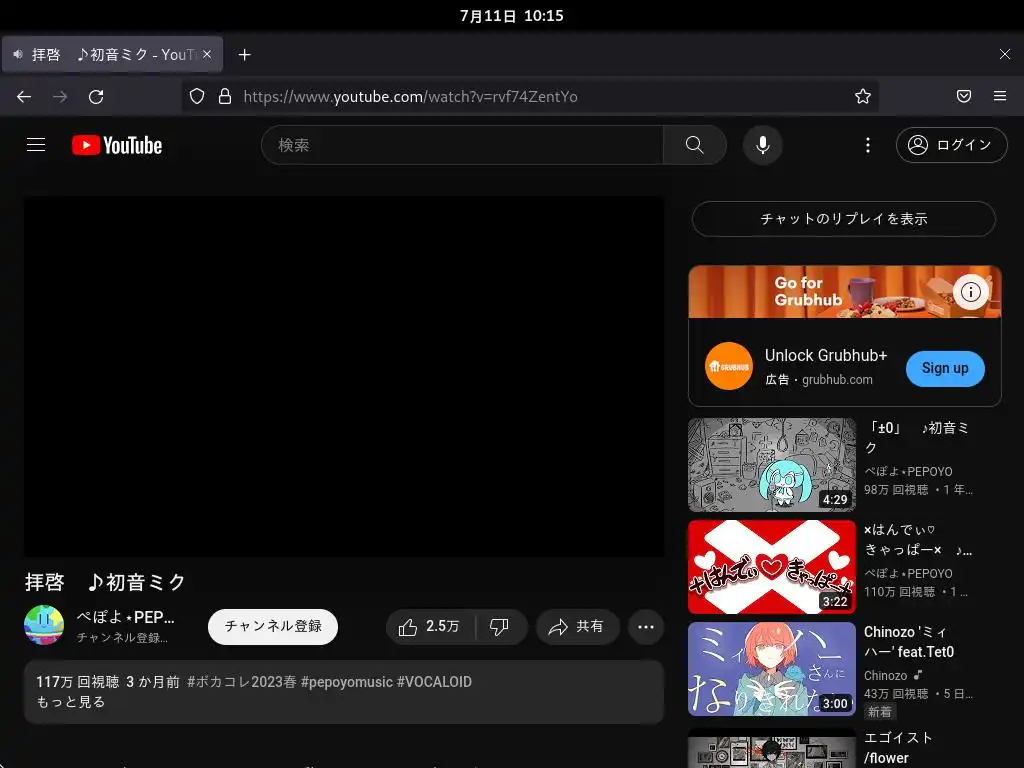The width and height of the screenshot is (1024, 768).
Task: Click the browser forward arrow
Action: click(x=60, y=97)
